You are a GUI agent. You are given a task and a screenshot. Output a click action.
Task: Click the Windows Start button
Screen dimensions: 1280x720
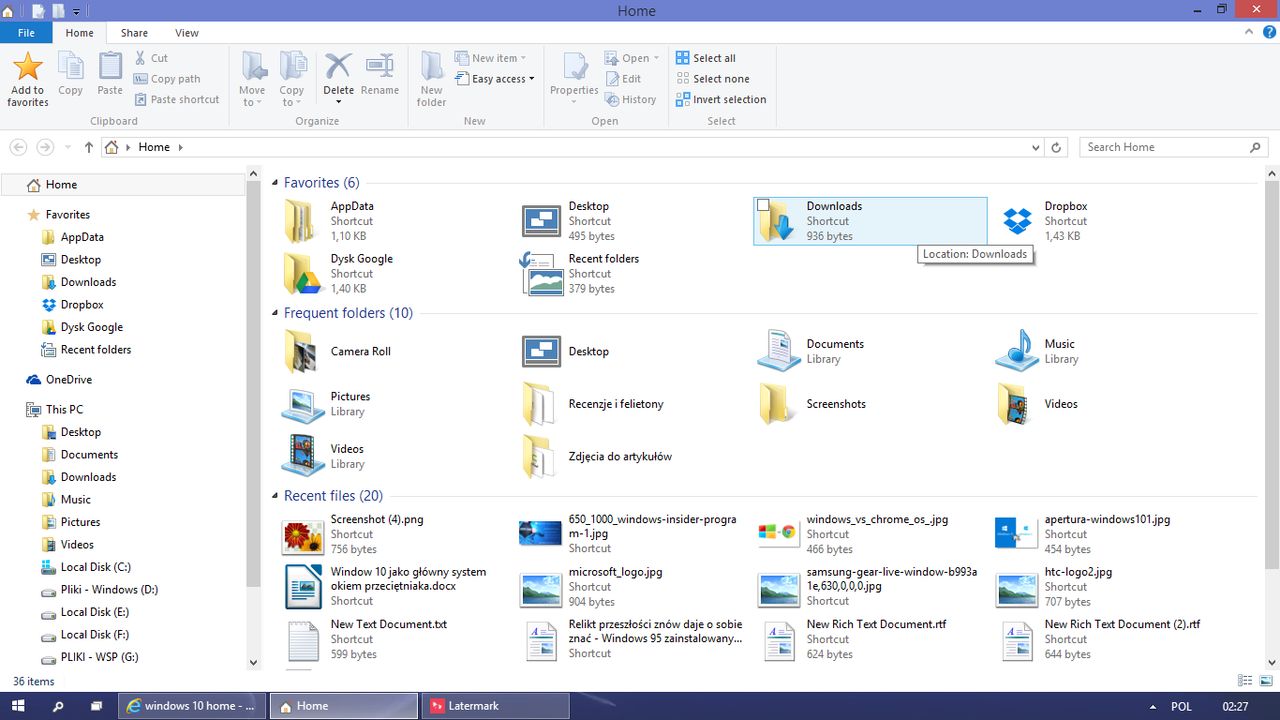coord(18,706)
